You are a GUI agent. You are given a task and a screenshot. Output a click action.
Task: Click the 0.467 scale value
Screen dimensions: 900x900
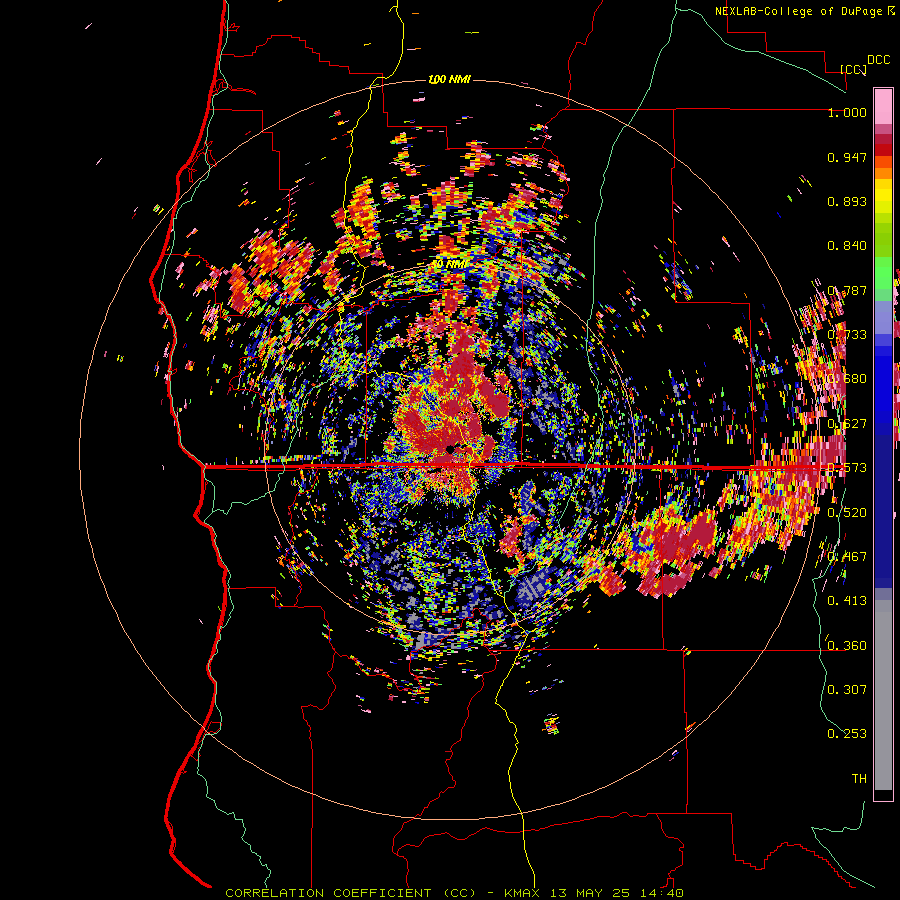tap(847, 557)
